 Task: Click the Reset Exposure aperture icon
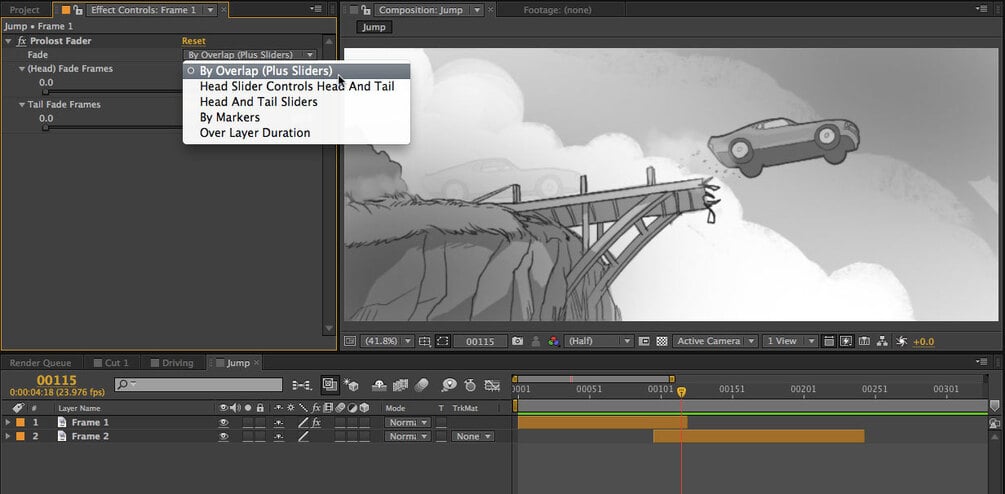(x=902, y=342)
